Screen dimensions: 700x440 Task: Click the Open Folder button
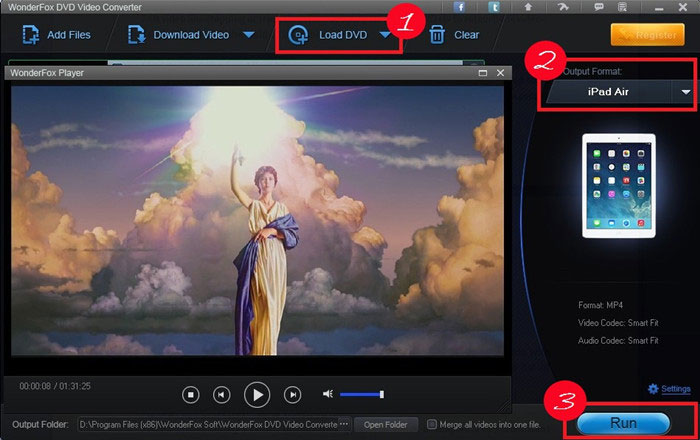(x=386, y=425)
